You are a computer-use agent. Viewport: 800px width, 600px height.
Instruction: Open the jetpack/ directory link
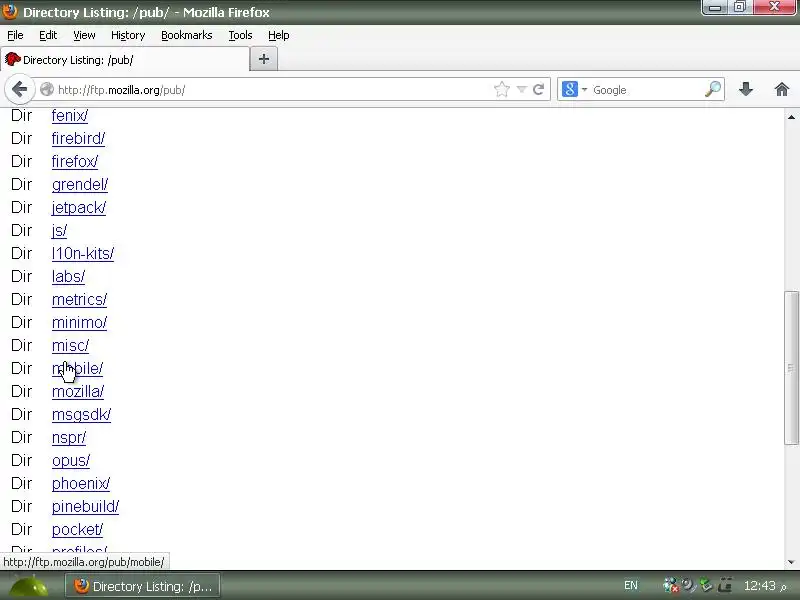[x=79, y=208]
